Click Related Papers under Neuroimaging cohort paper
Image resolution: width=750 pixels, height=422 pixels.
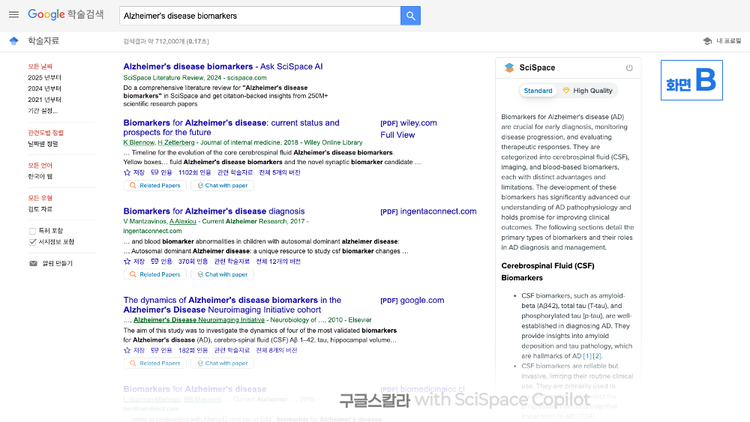[x=155, y=364]
